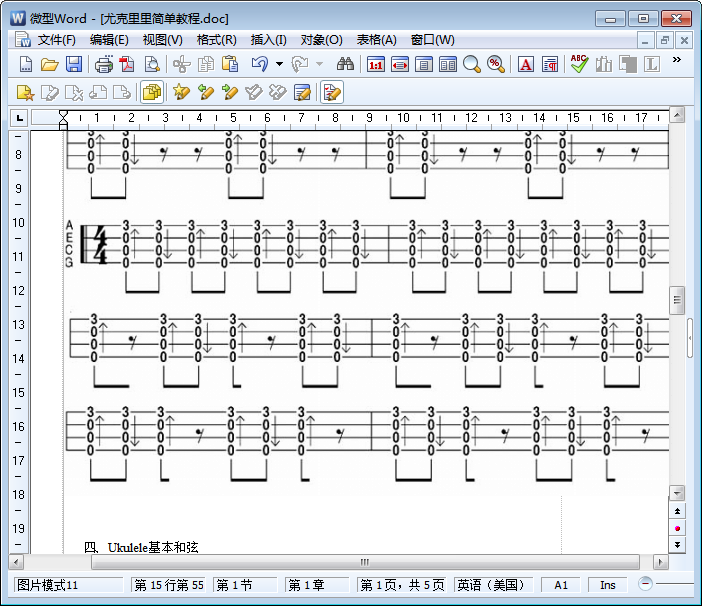The height and width of the screenshot is (606, 702).
Task: Click the vertical scrollbar thumb
Action: [x=677, y=300]
